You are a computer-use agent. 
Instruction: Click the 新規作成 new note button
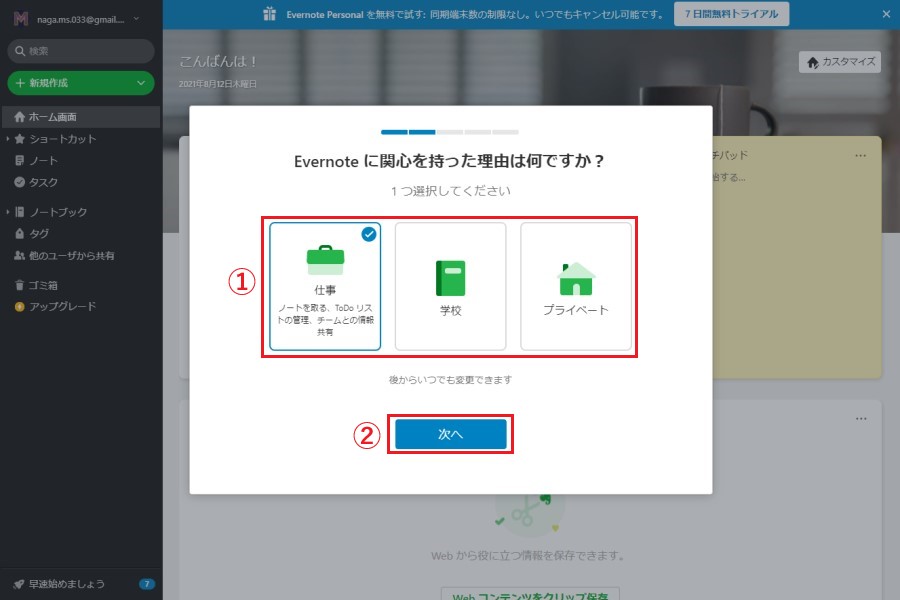(81, 83)
